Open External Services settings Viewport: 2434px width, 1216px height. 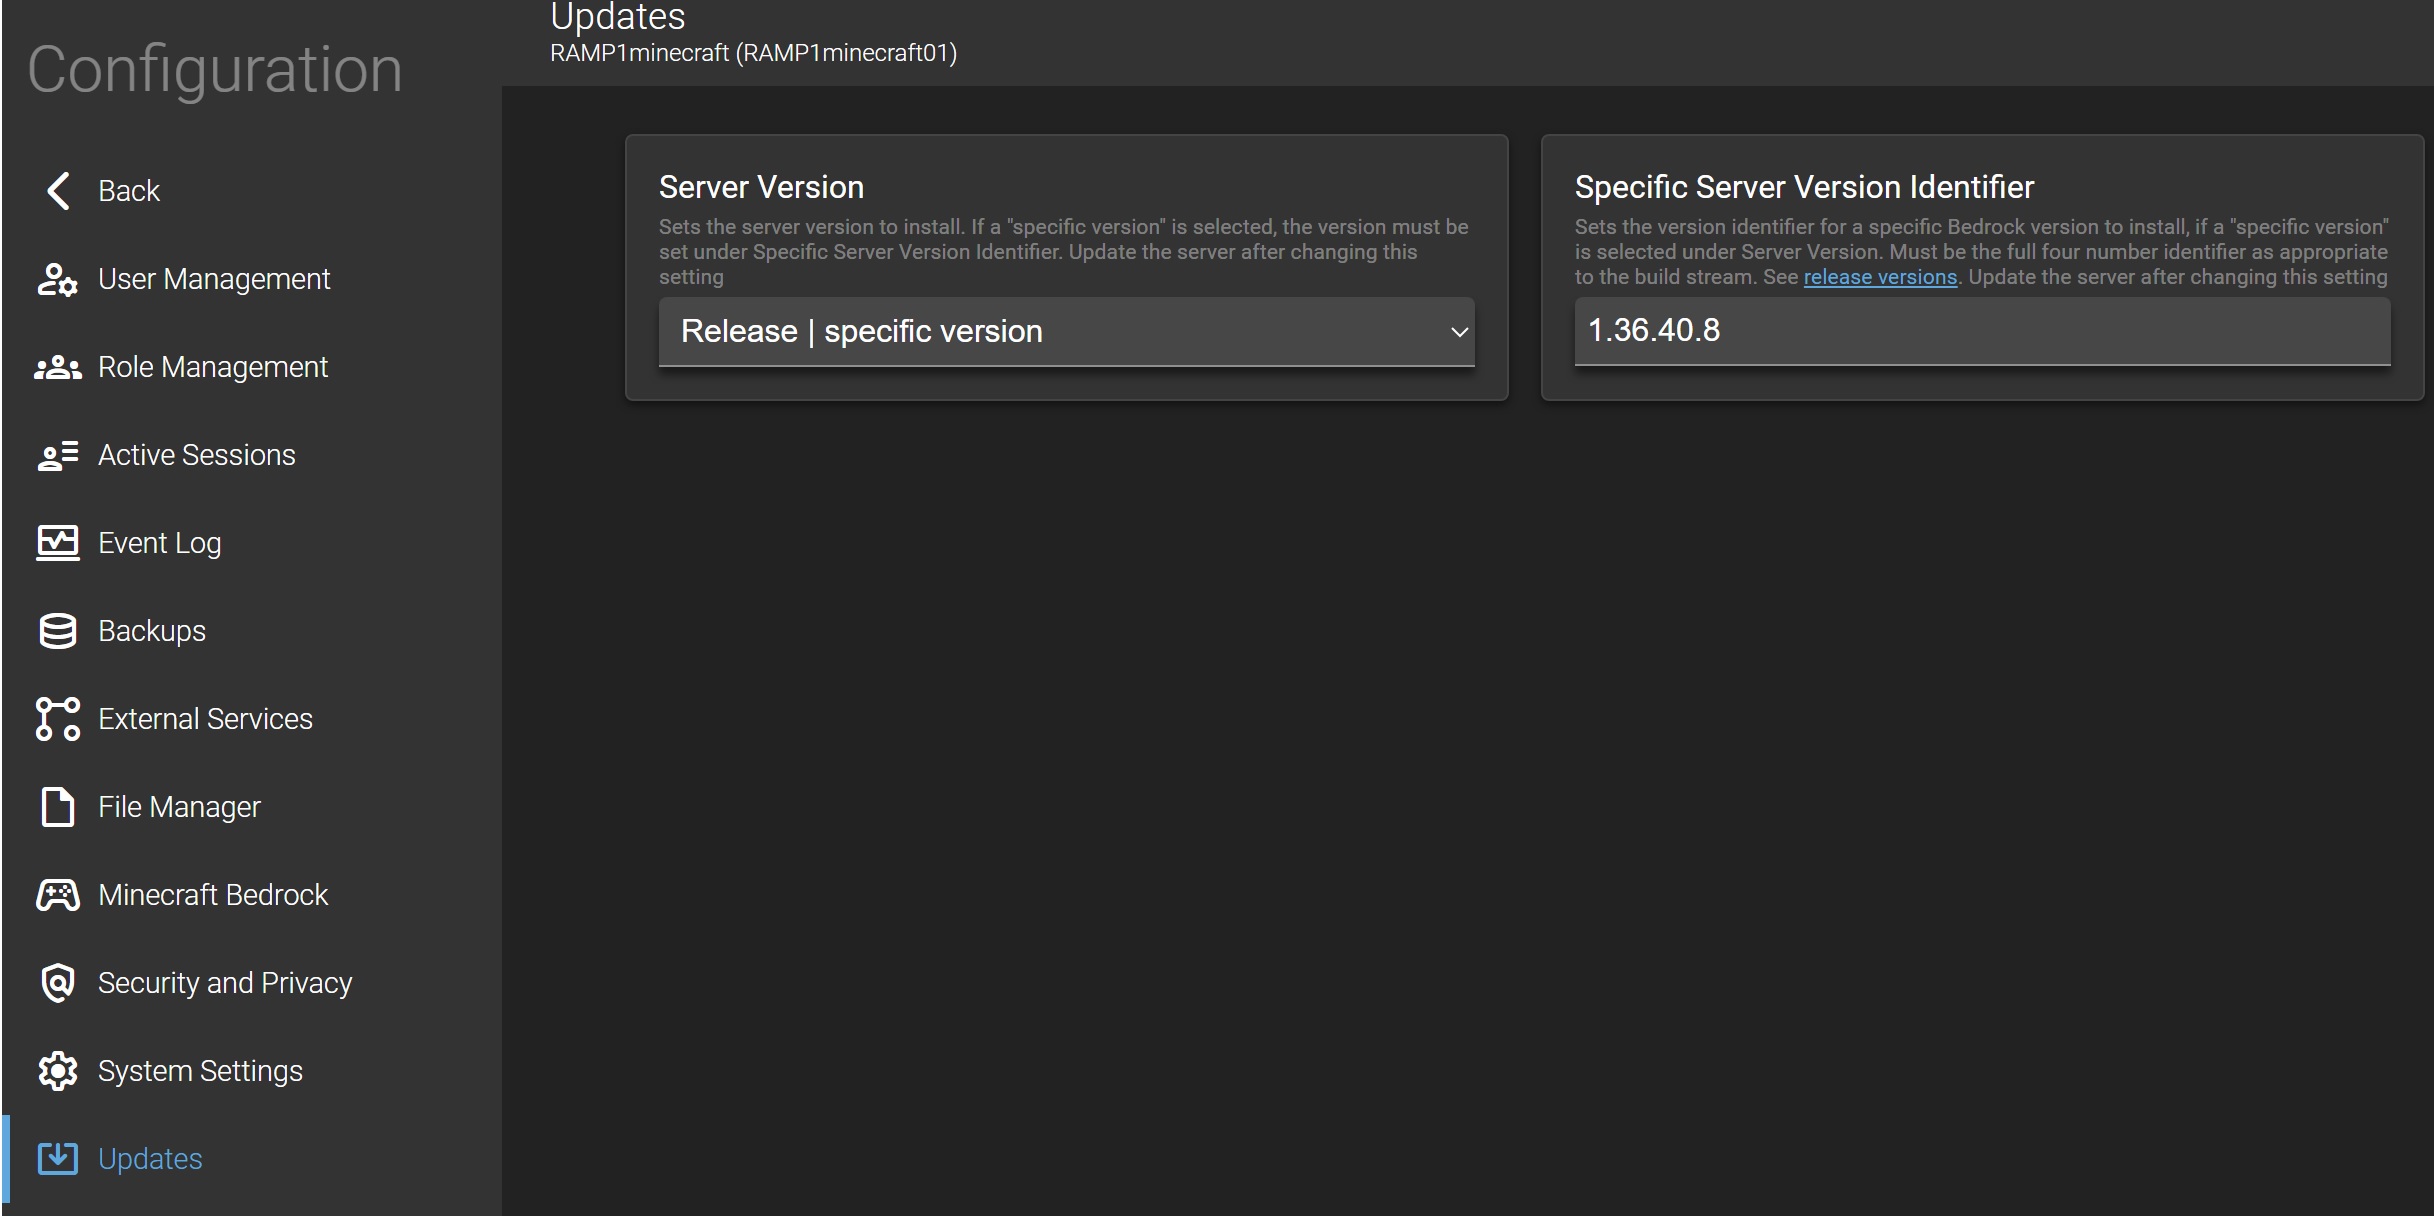click(x=206, y=719)
